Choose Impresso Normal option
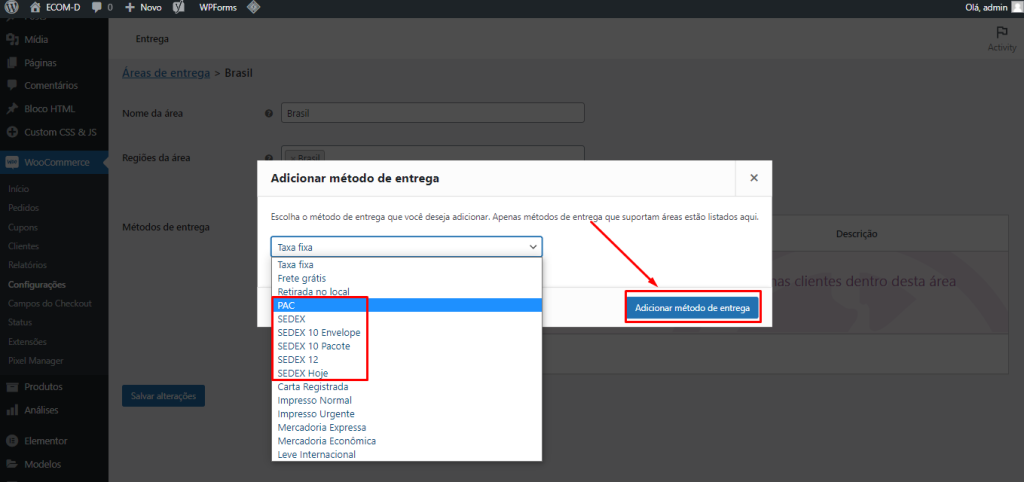 point(406,400)
